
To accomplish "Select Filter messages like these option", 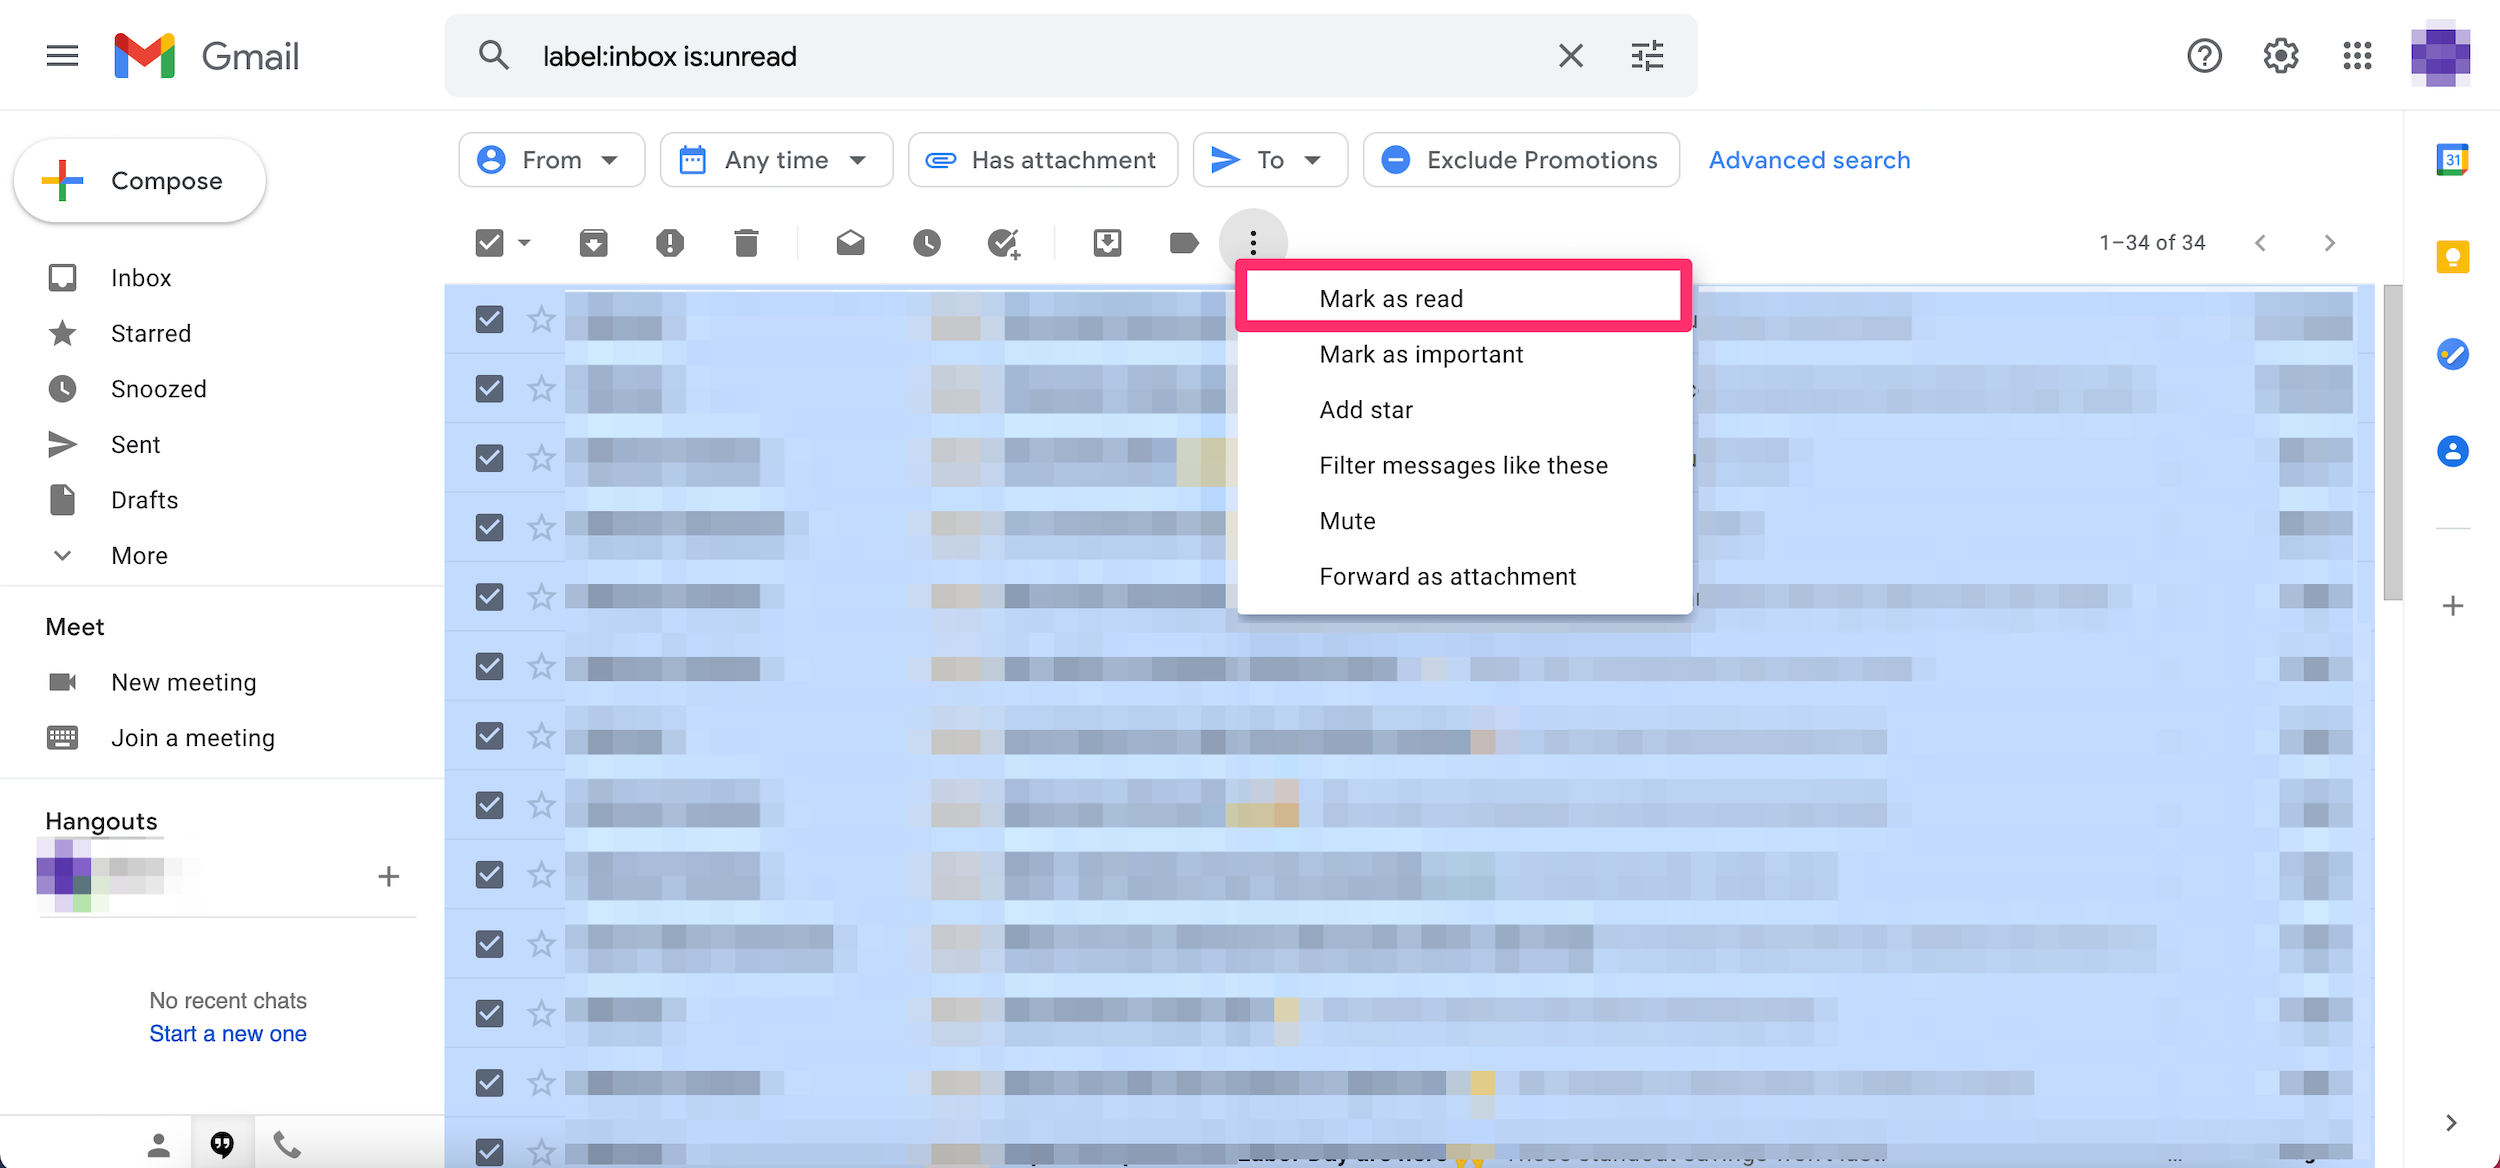I will (1462, 464).
